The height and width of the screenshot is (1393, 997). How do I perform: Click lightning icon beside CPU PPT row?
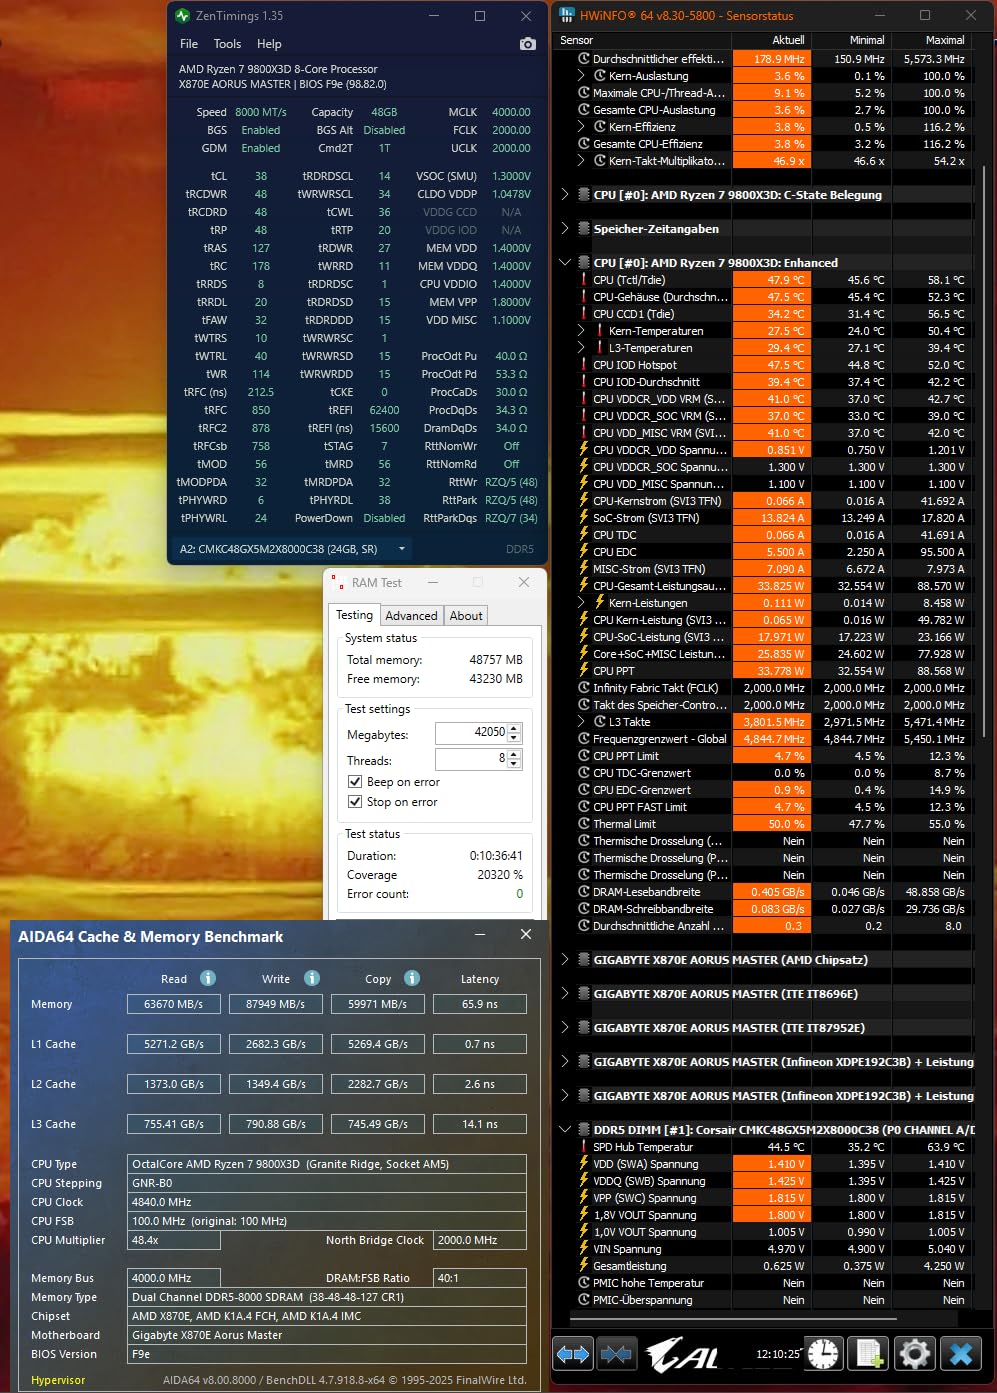click(x=584, y=671)
